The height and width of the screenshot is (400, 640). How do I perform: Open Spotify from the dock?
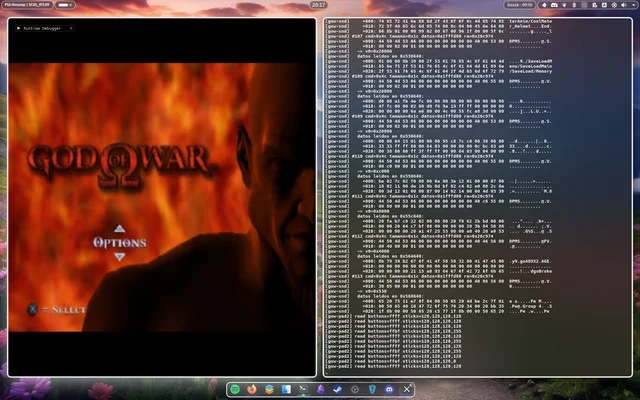pos(235,389)
